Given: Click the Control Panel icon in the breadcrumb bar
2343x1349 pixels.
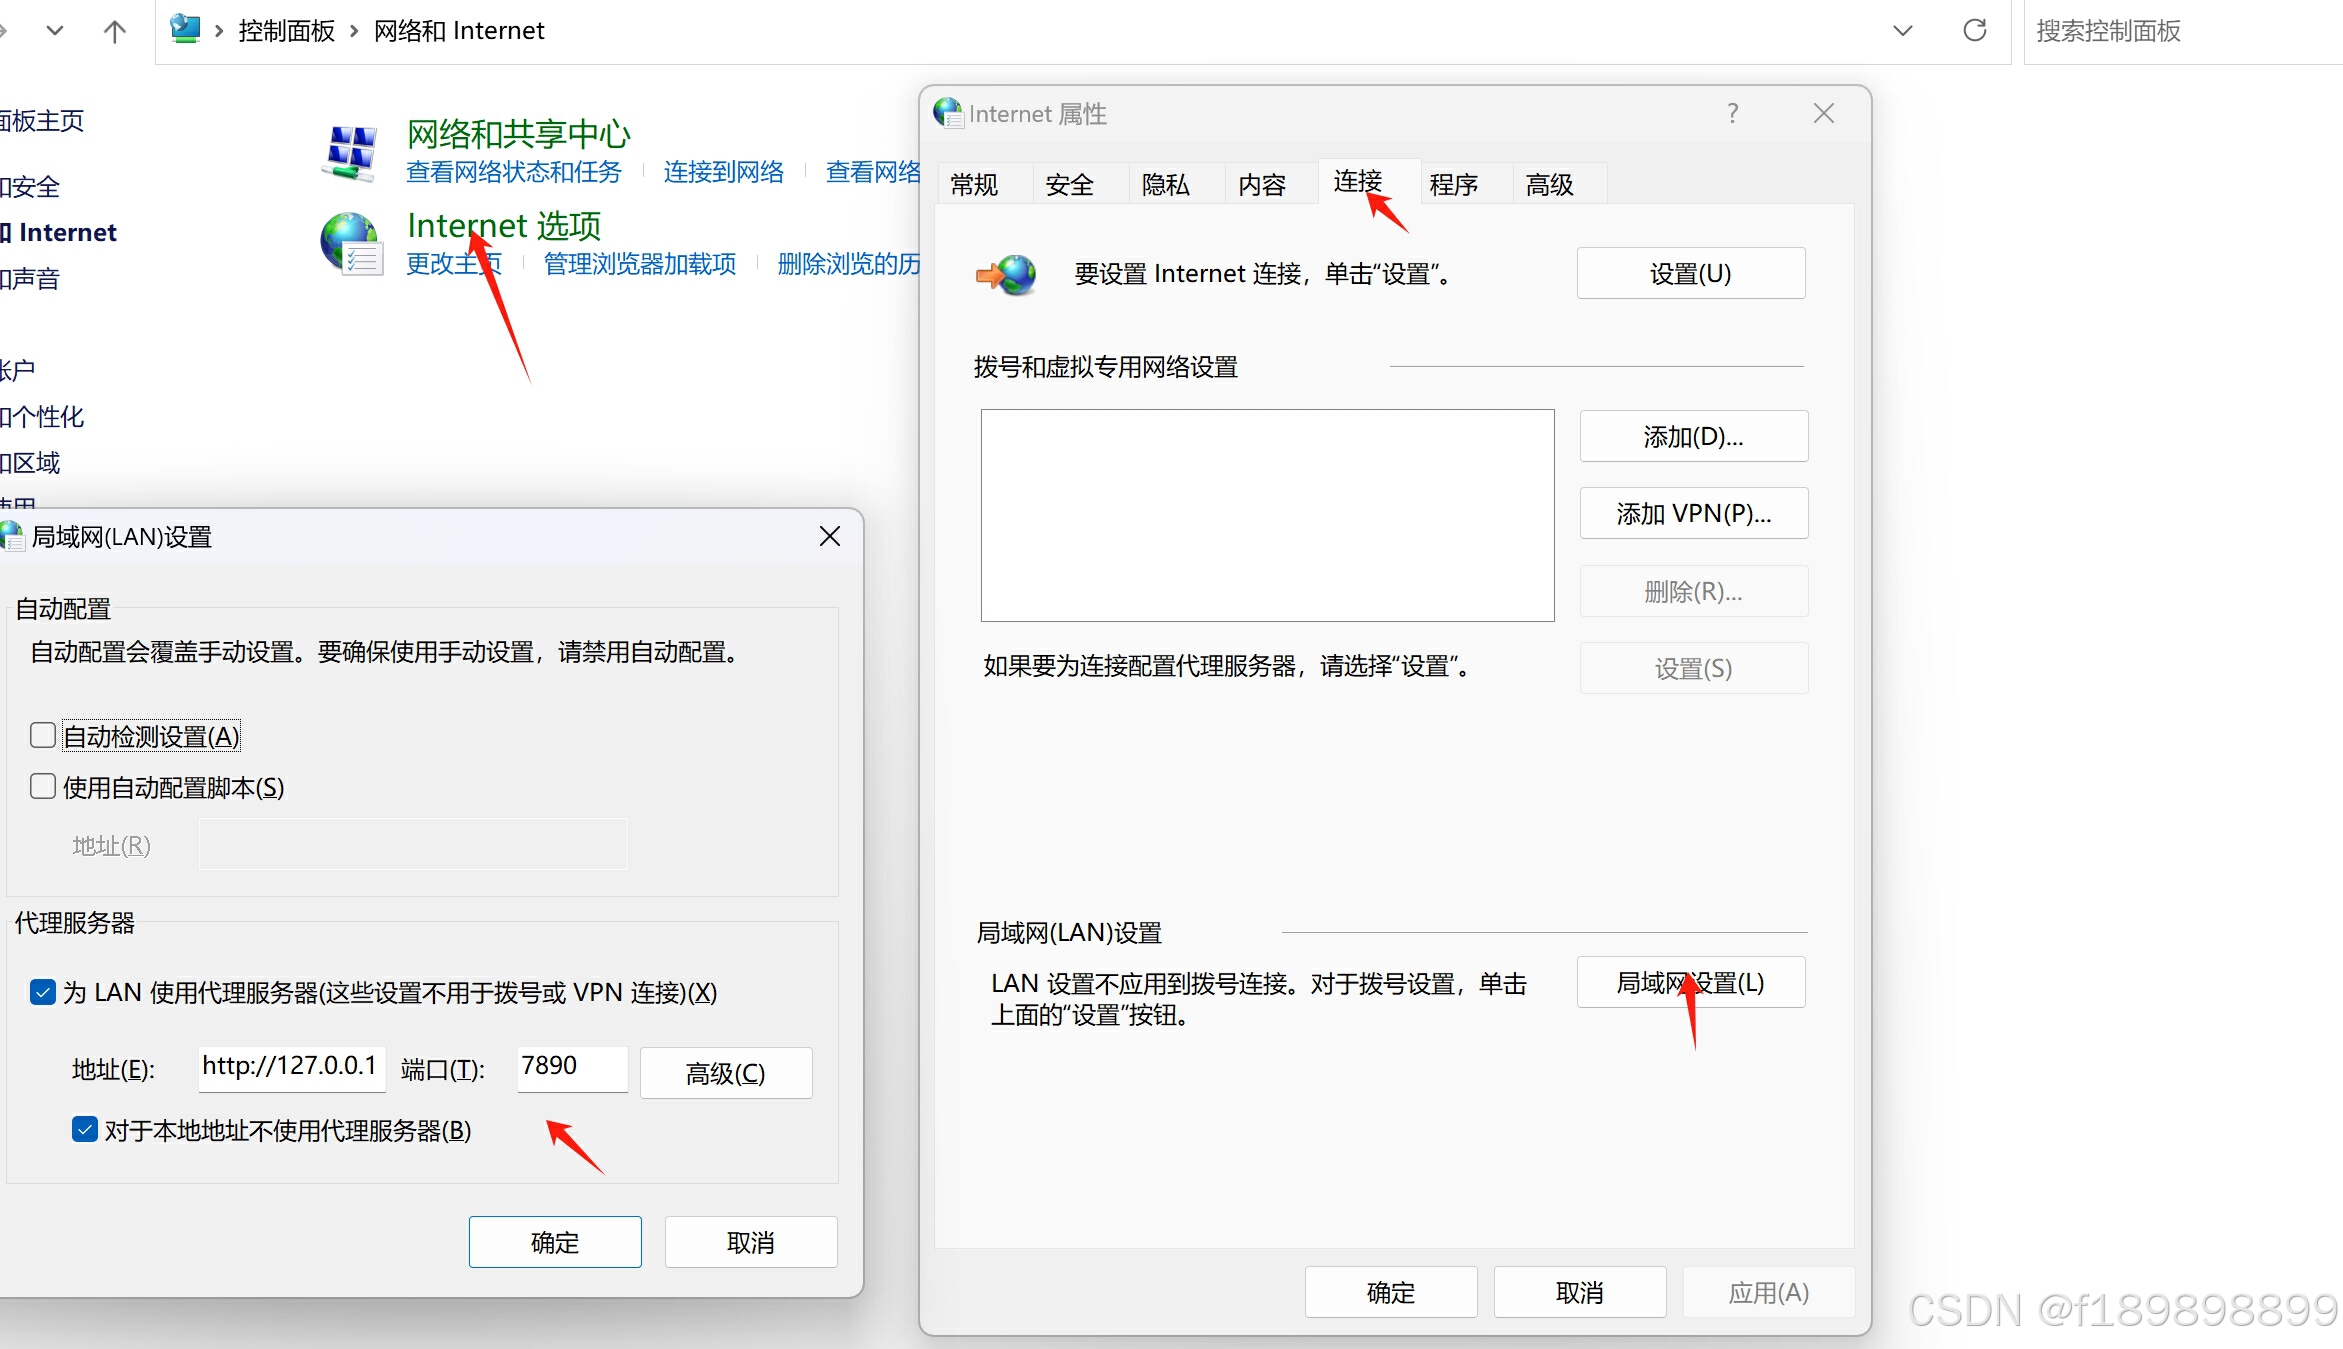Looking at the screenshot, I should [184, 29].
